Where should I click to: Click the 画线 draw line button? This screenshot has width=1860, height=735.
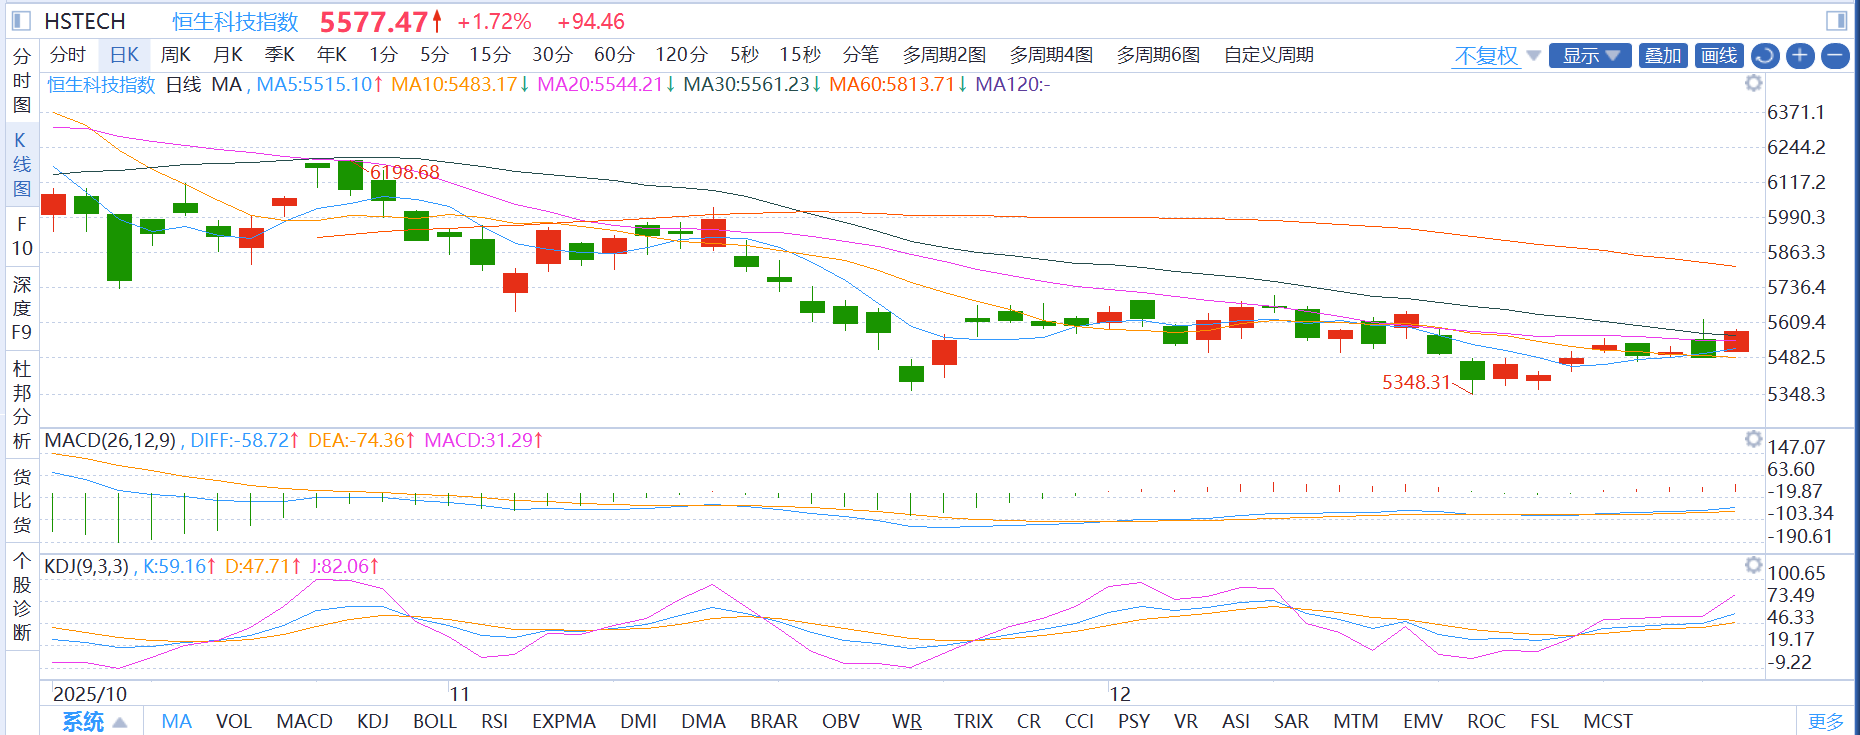point(1720,56)
